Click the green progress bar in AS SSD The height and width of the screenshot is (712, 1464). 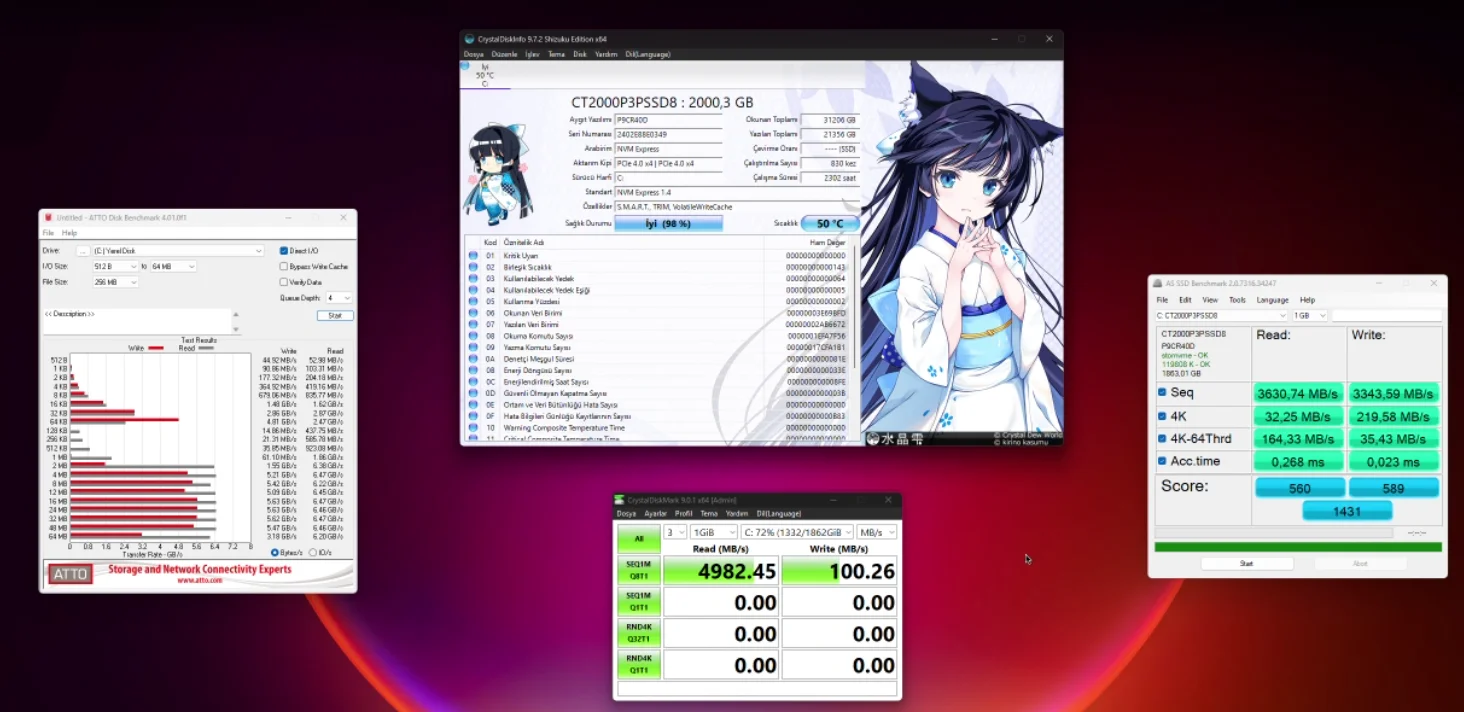[1298, 547]
